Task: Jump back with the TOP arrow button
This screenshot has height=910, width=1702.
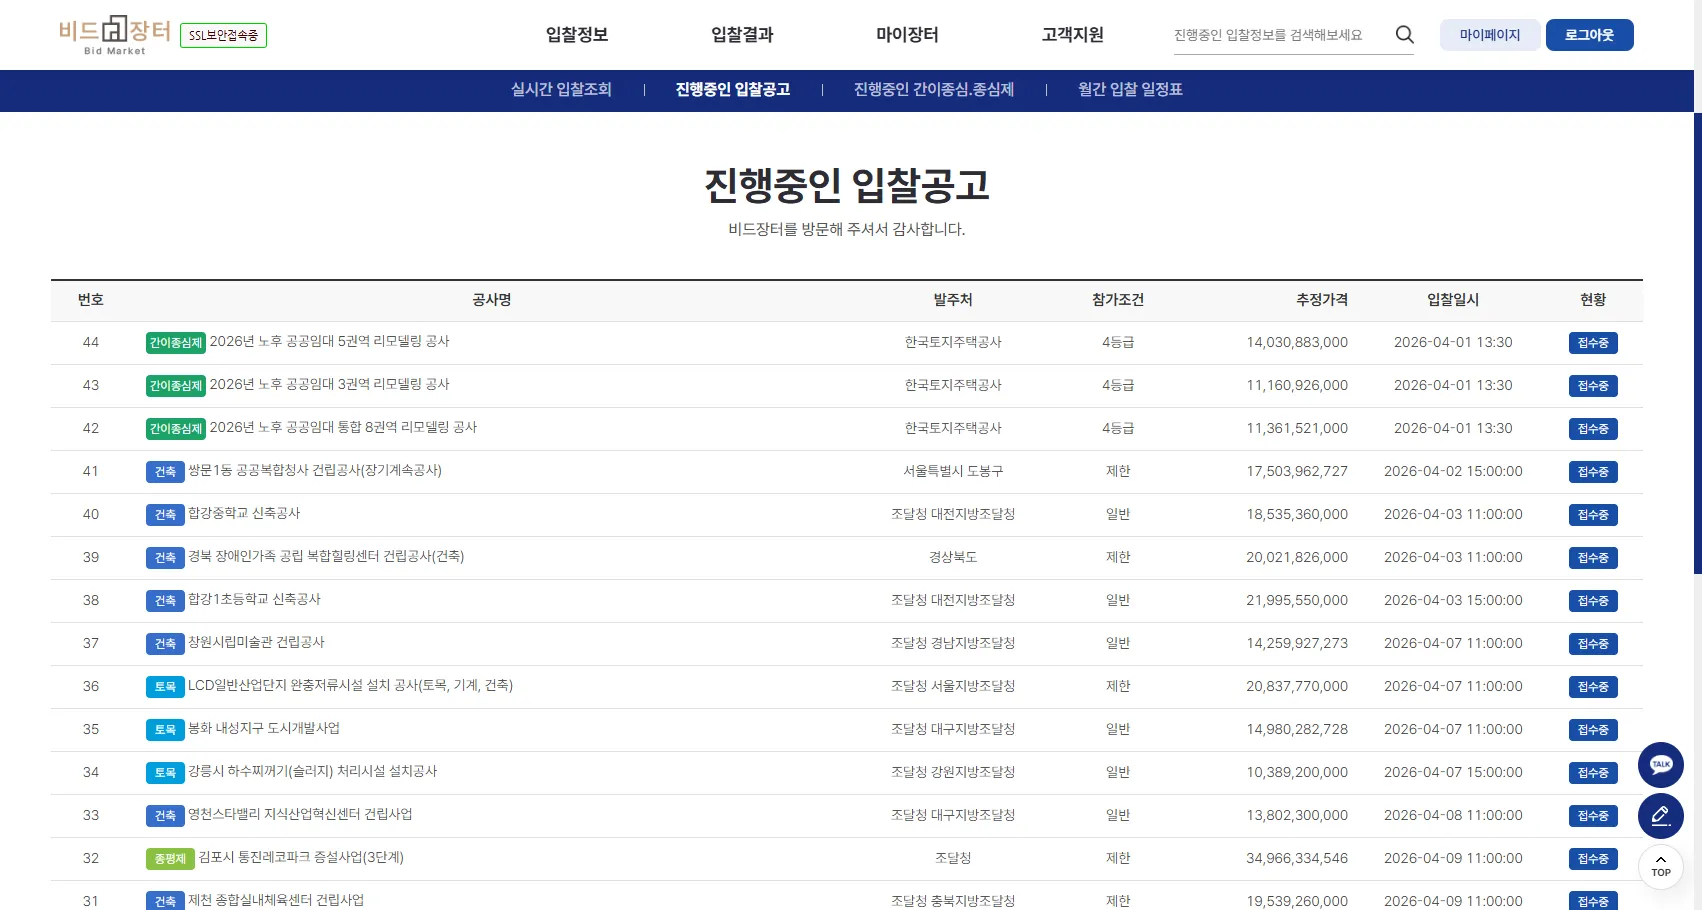Action: pos(1660,867)
